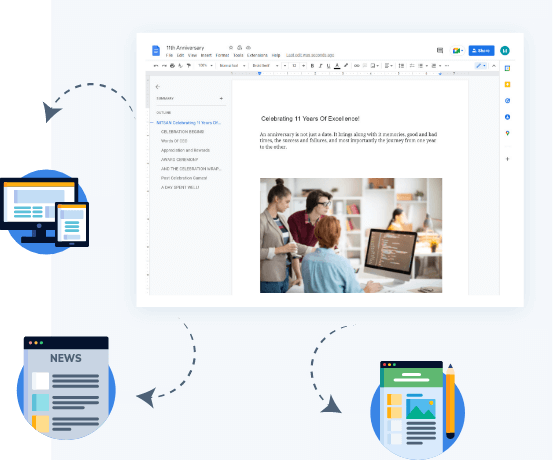Open the Numbered list dropdown

[x=436, y=66]
